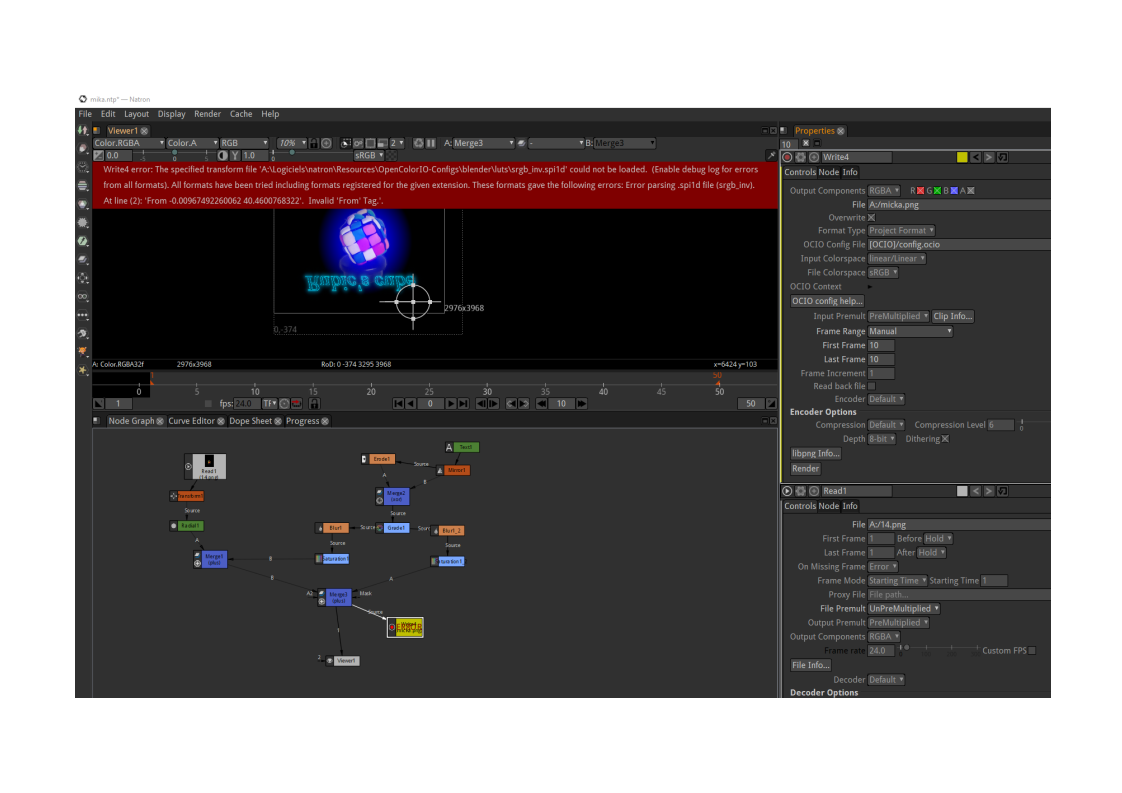Open the Render menu
Viewport: 1122px width, 793px height.
pyautogui.click(x=208, y=115)
